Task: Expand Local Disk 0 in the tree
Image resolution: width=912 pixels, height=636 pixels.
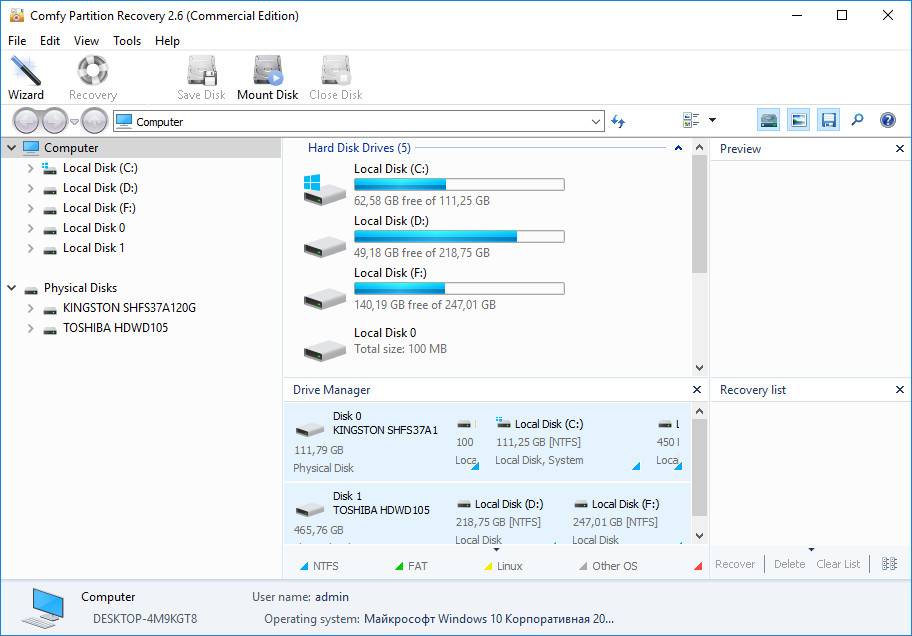Action: click(30, 228)
